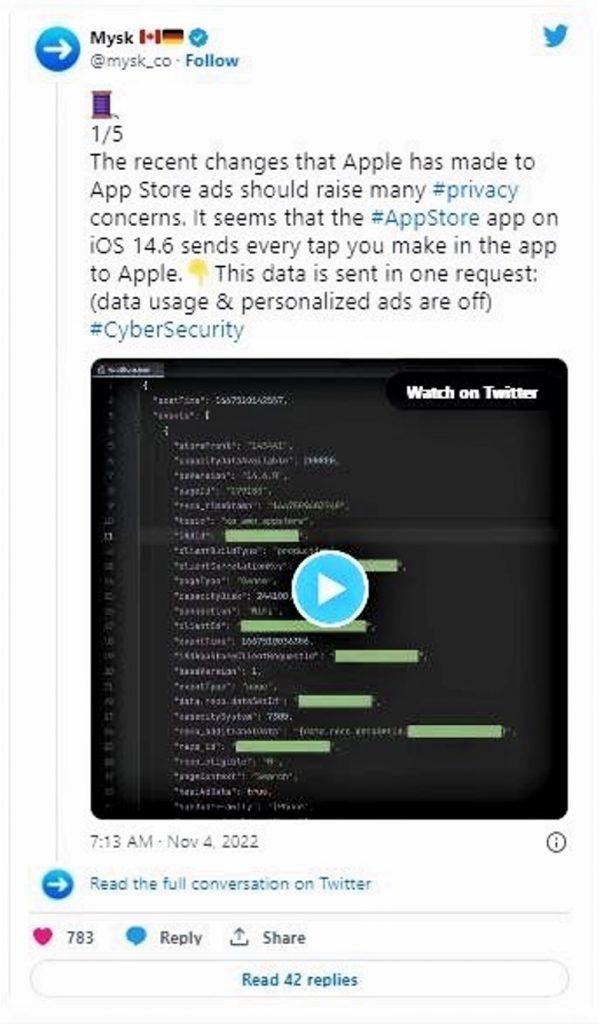Click the Mysk profile avatar
This screenshot has width=600, height=1024.
(x=57, y=48)
